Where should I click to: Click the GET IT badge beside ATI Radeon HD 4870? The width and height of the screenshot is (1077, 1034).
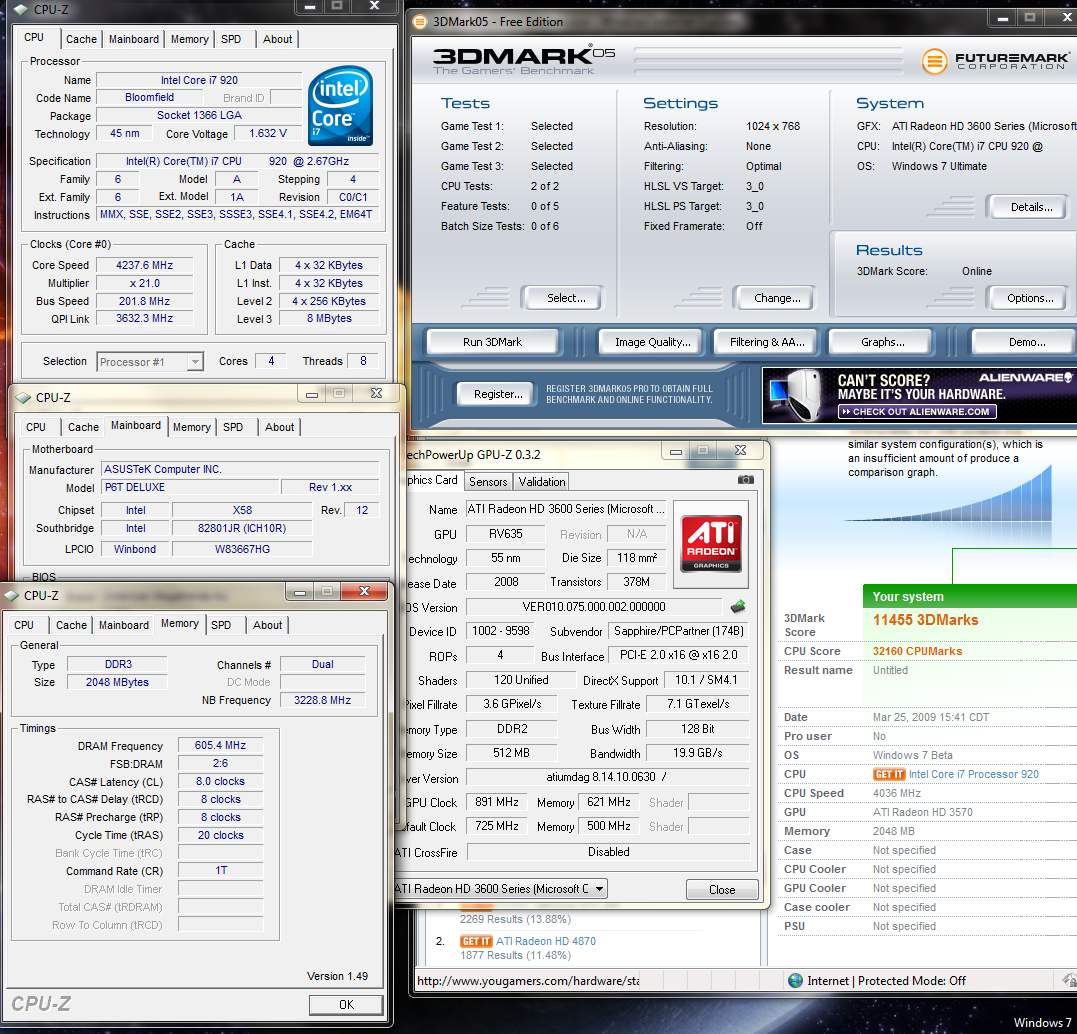[476, 941]
